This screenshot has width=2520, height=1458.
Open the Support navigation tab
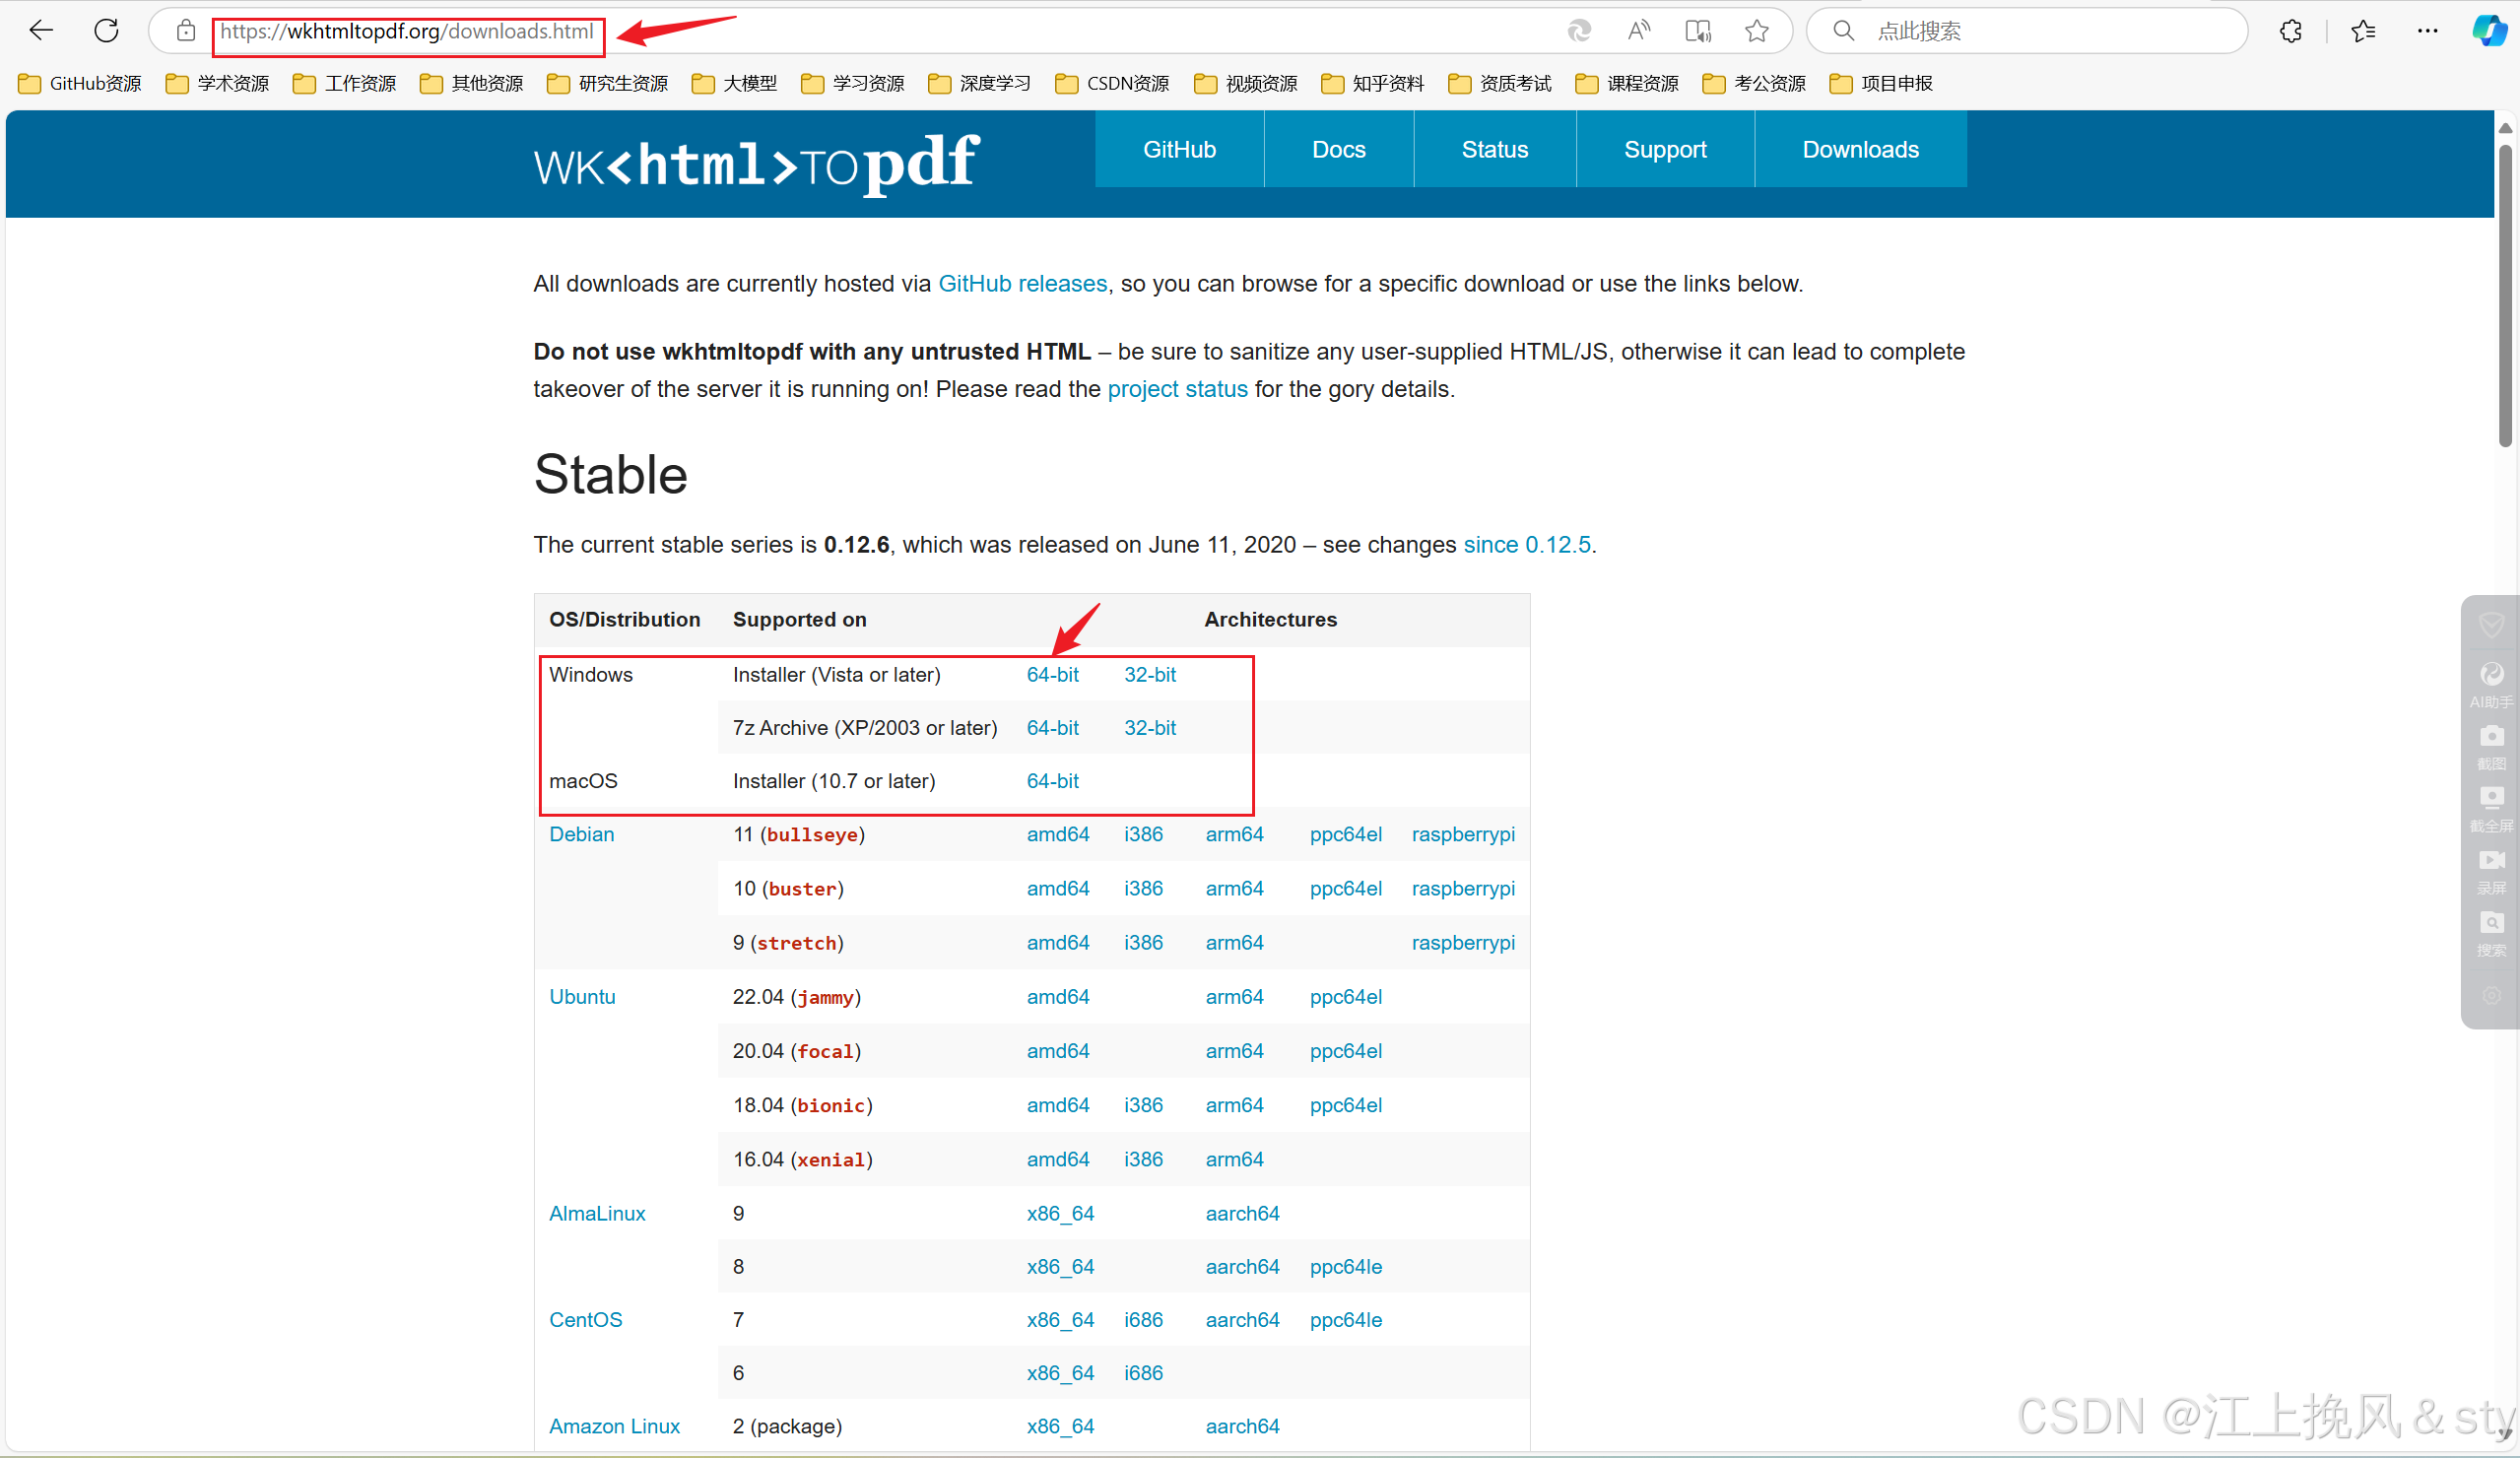[x=1665, y=149]
